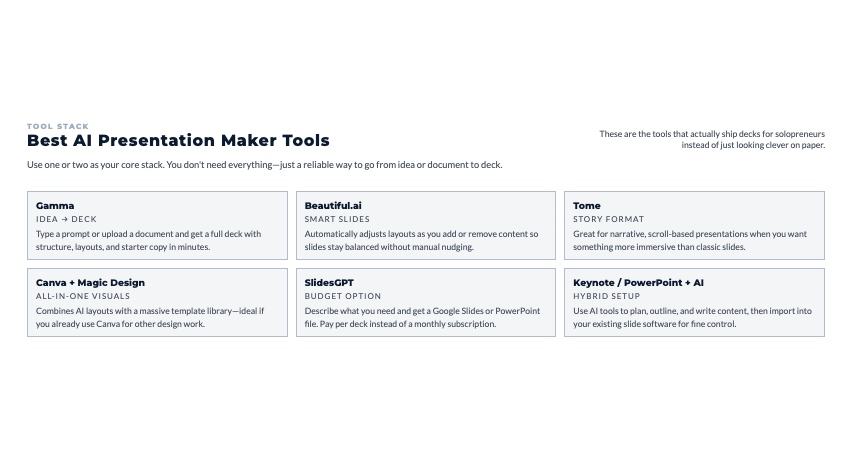The height and width of the screenshot is (464, 850).
Task: Select the Canva + Magic Design title
Action: [x=90, y=283]
